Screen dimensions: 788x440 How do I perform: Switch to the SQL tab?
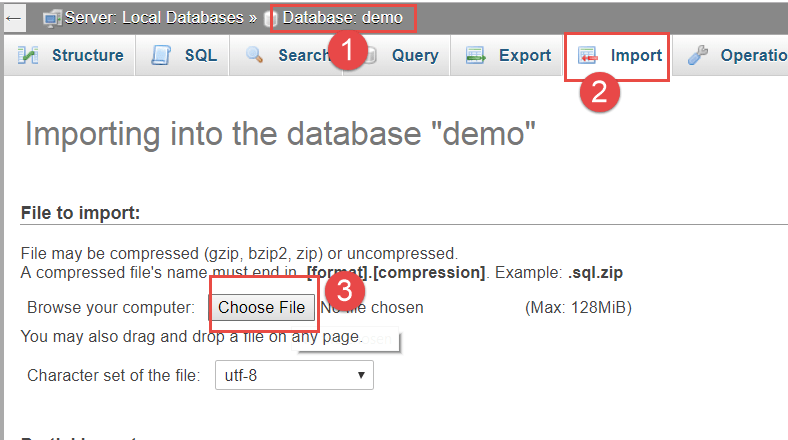click(200, 56)
